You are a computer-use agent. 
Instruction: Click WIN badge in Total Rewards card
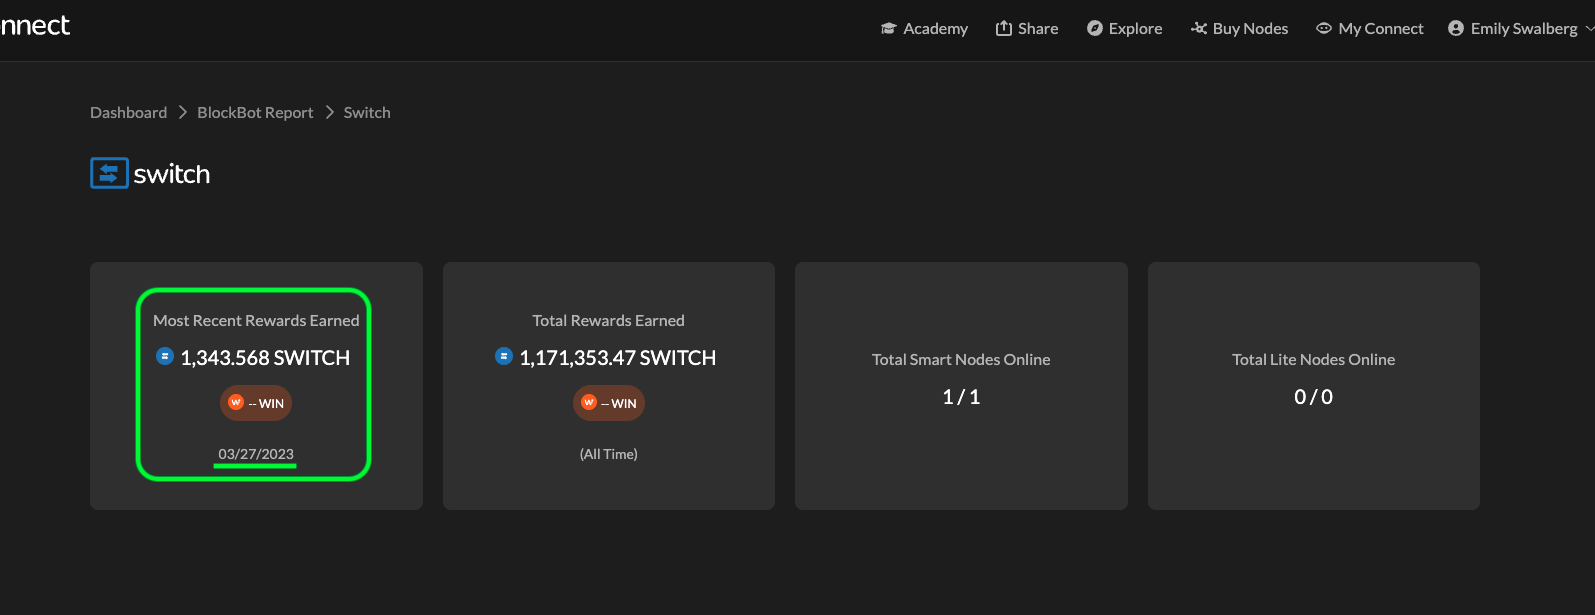click(609, 403)
